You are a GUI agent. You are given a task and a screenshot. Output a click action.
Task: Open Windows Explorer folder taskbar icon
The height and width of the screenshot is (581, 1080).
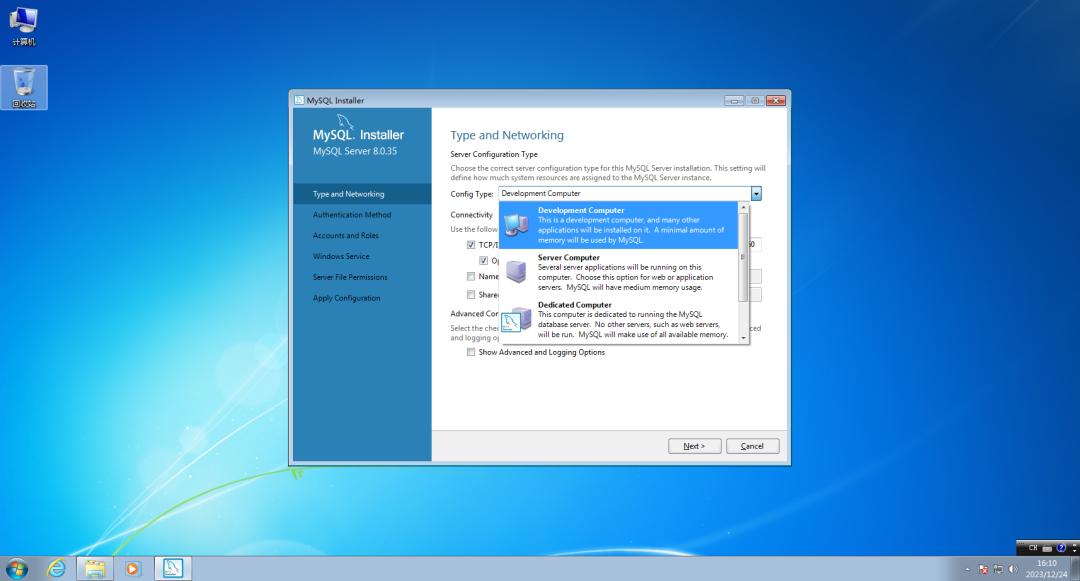coord(95,569)
